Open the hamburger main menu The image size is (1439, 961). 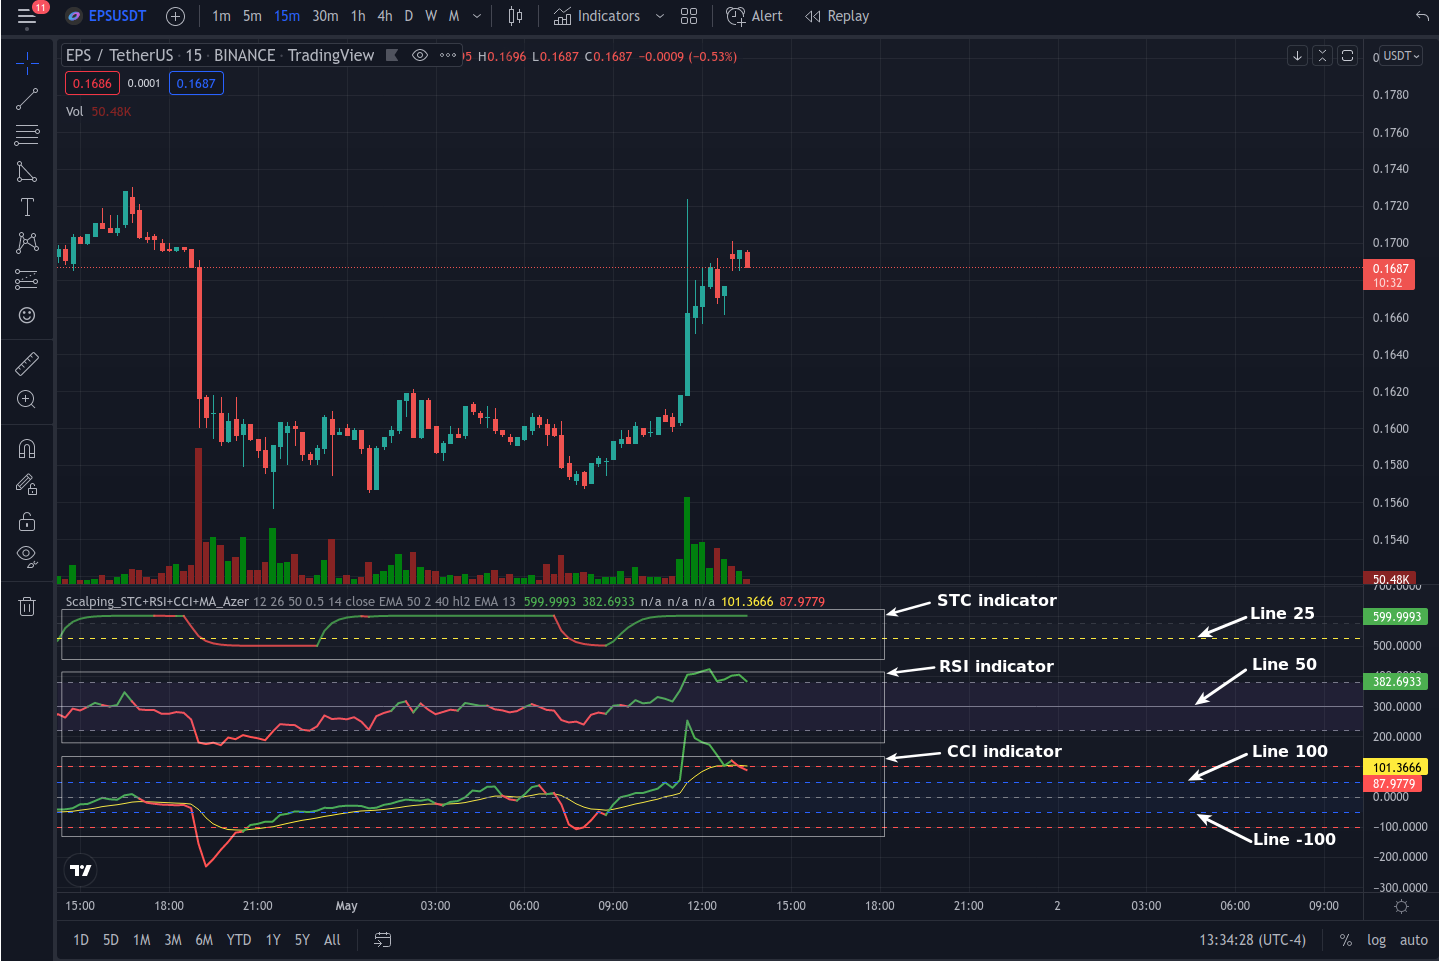click(27, 16)
